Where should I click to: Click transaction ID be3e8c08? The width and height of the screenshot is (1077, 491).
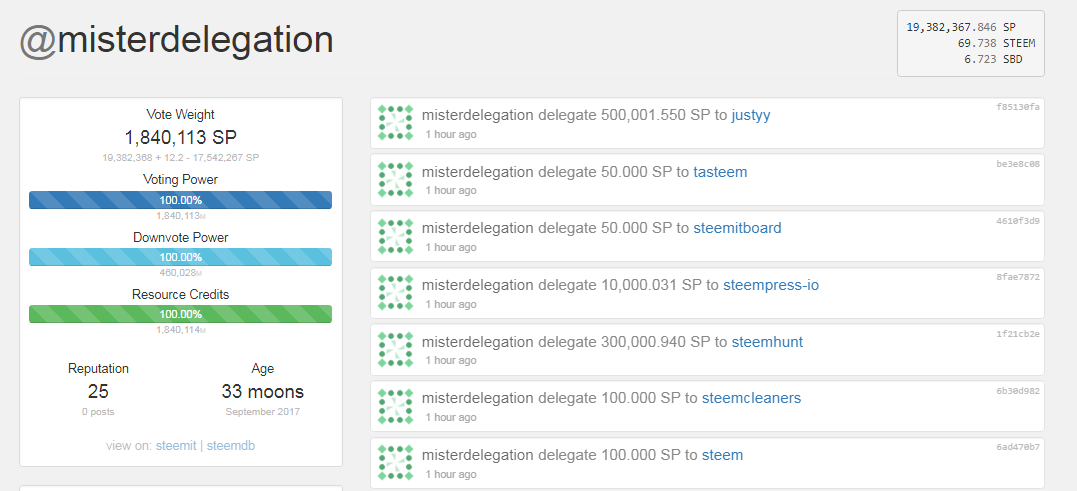(x=1018, y=164)
